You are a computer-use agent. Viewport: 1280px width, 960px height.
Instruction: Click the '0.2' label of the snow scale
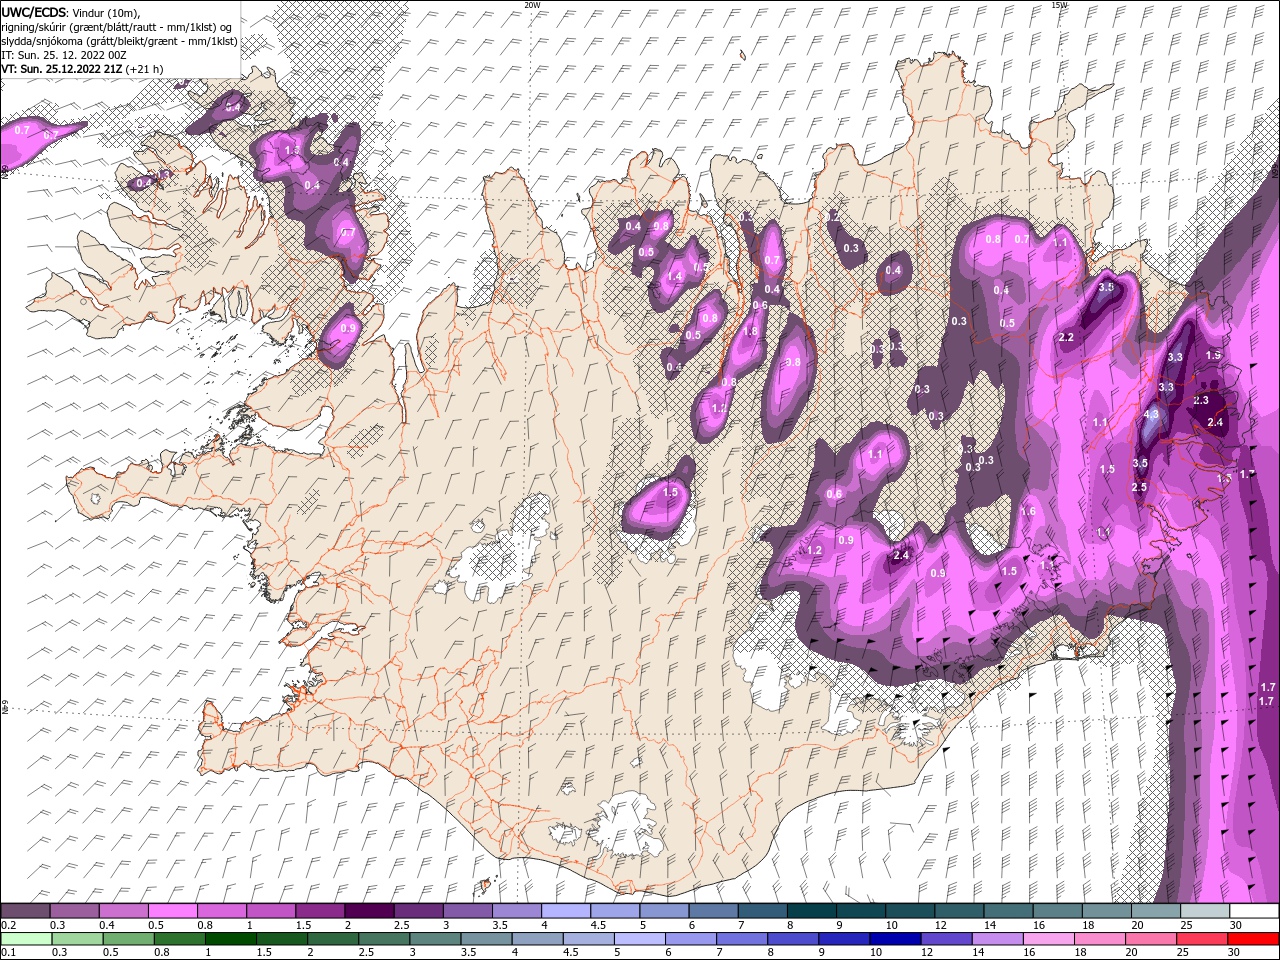point(7,926)
